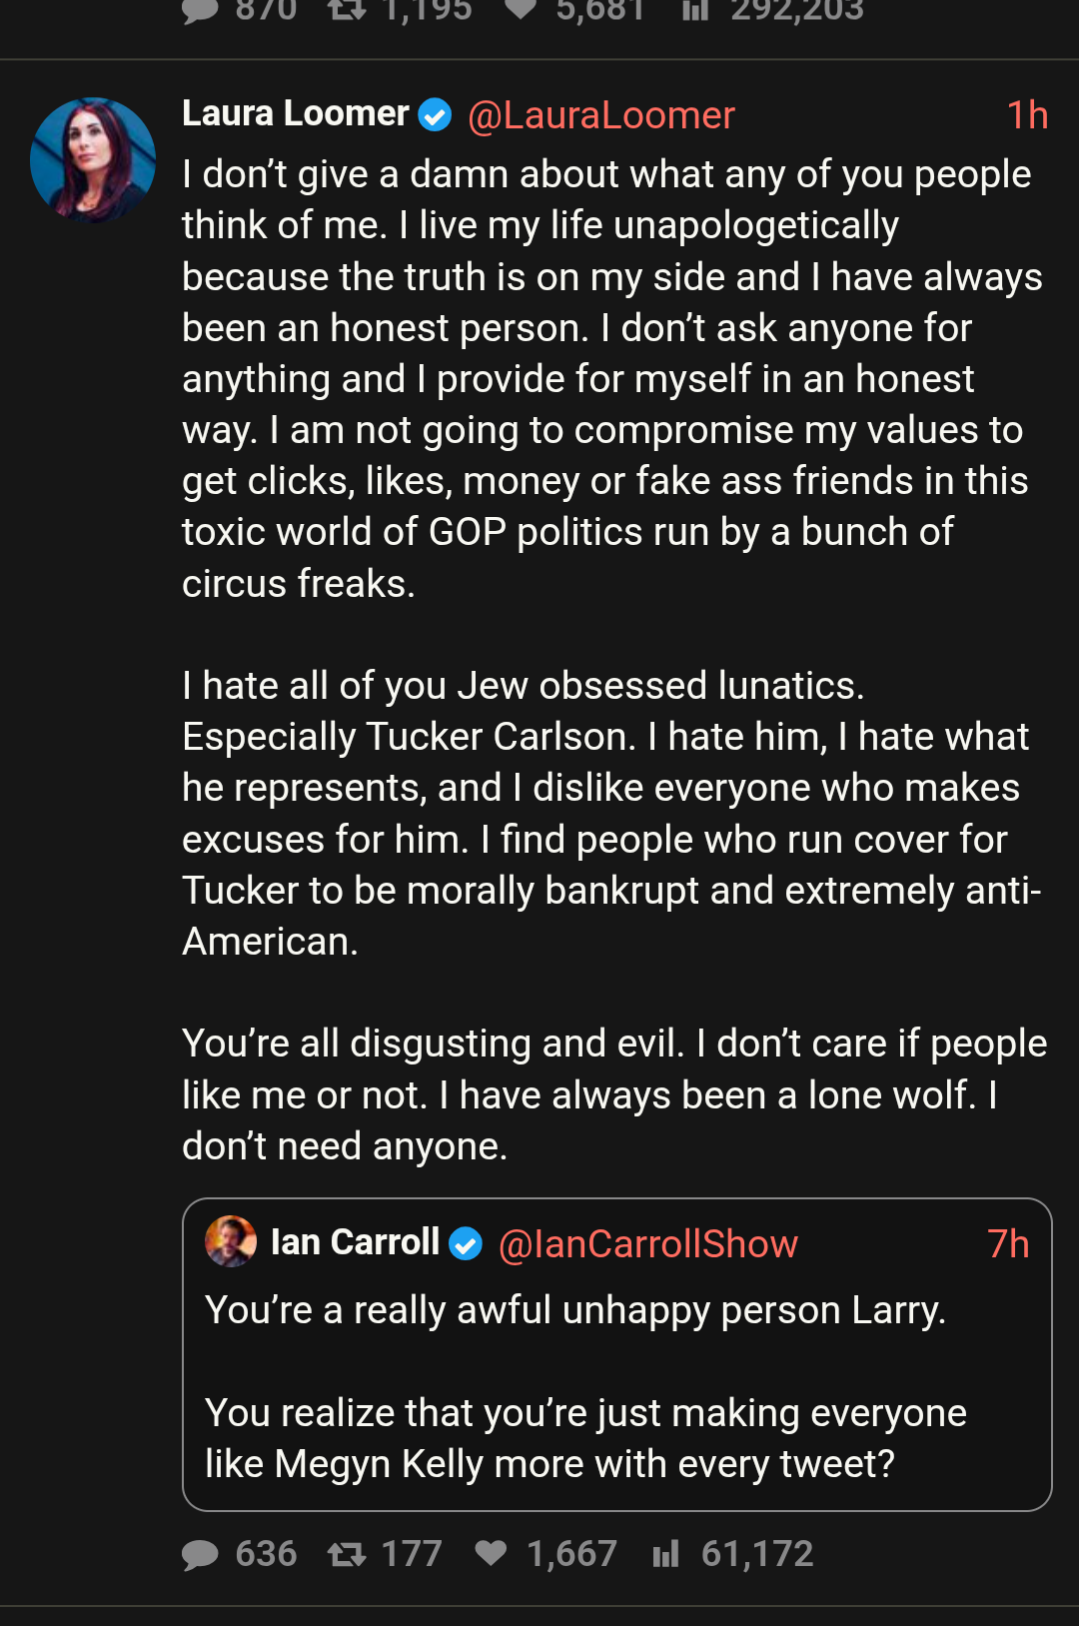Open the 7h timestamp of quoted tweet
1079x1626 pixels.
[x=1007, y=1244]
